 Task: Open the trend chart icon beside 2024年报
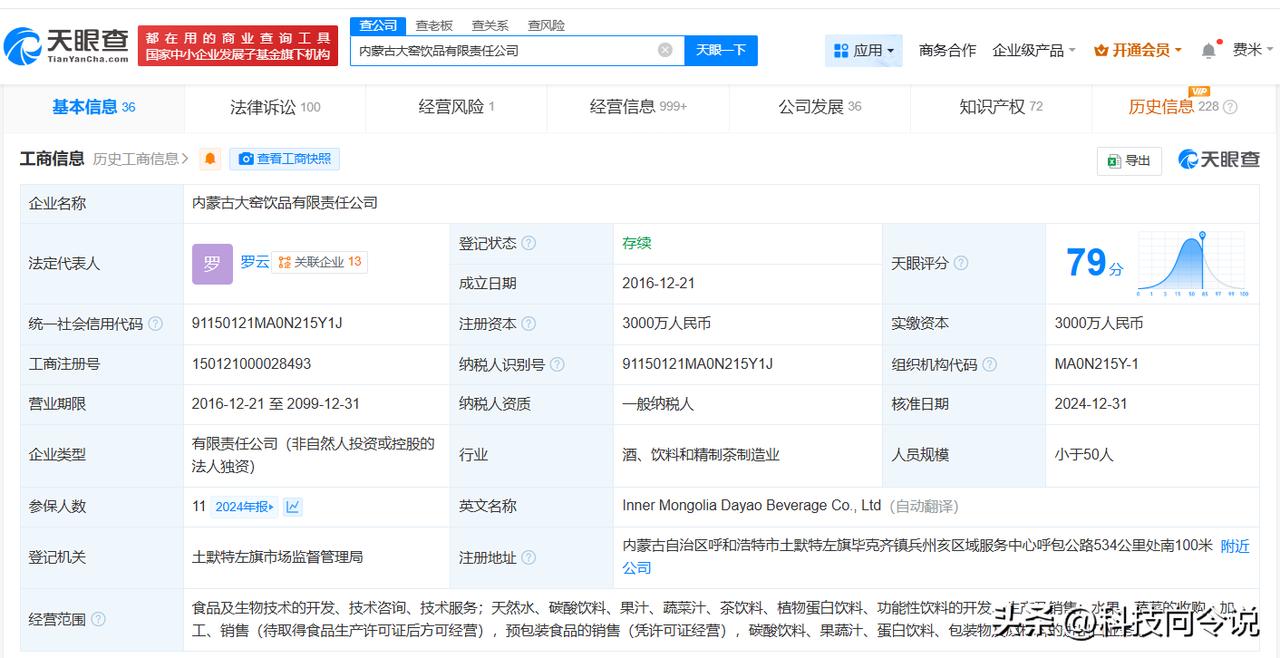click(x=293, y=507)
